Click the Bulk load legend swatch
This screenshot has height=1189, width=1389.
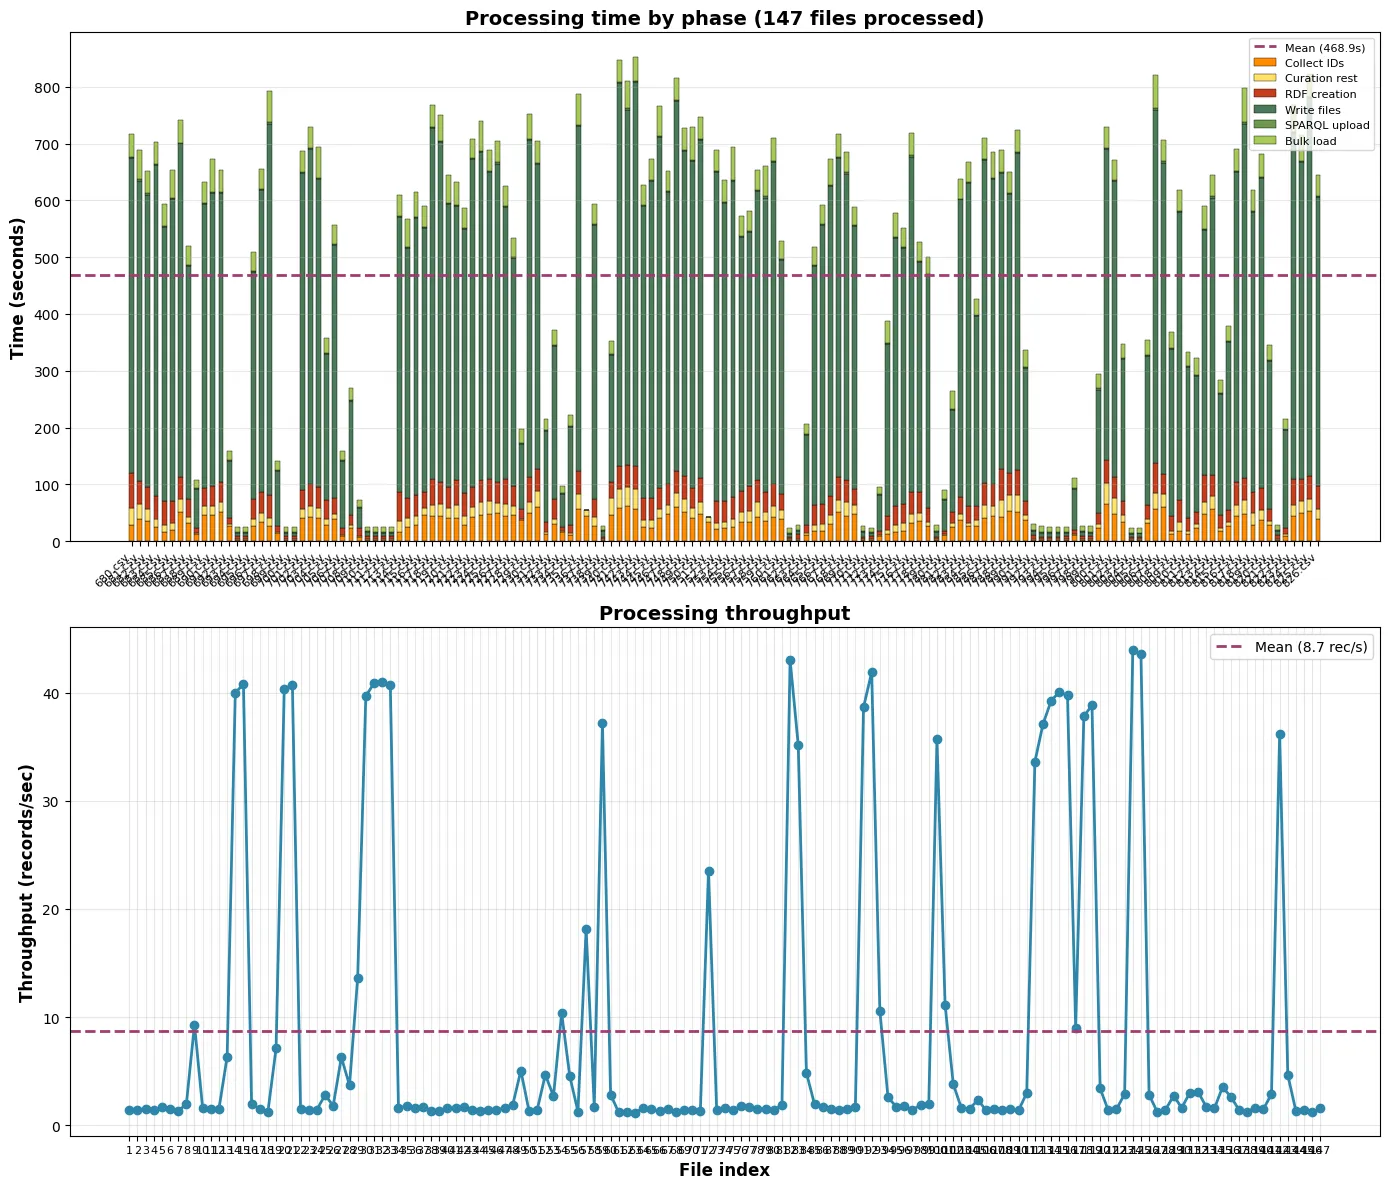pos(1265,141)
